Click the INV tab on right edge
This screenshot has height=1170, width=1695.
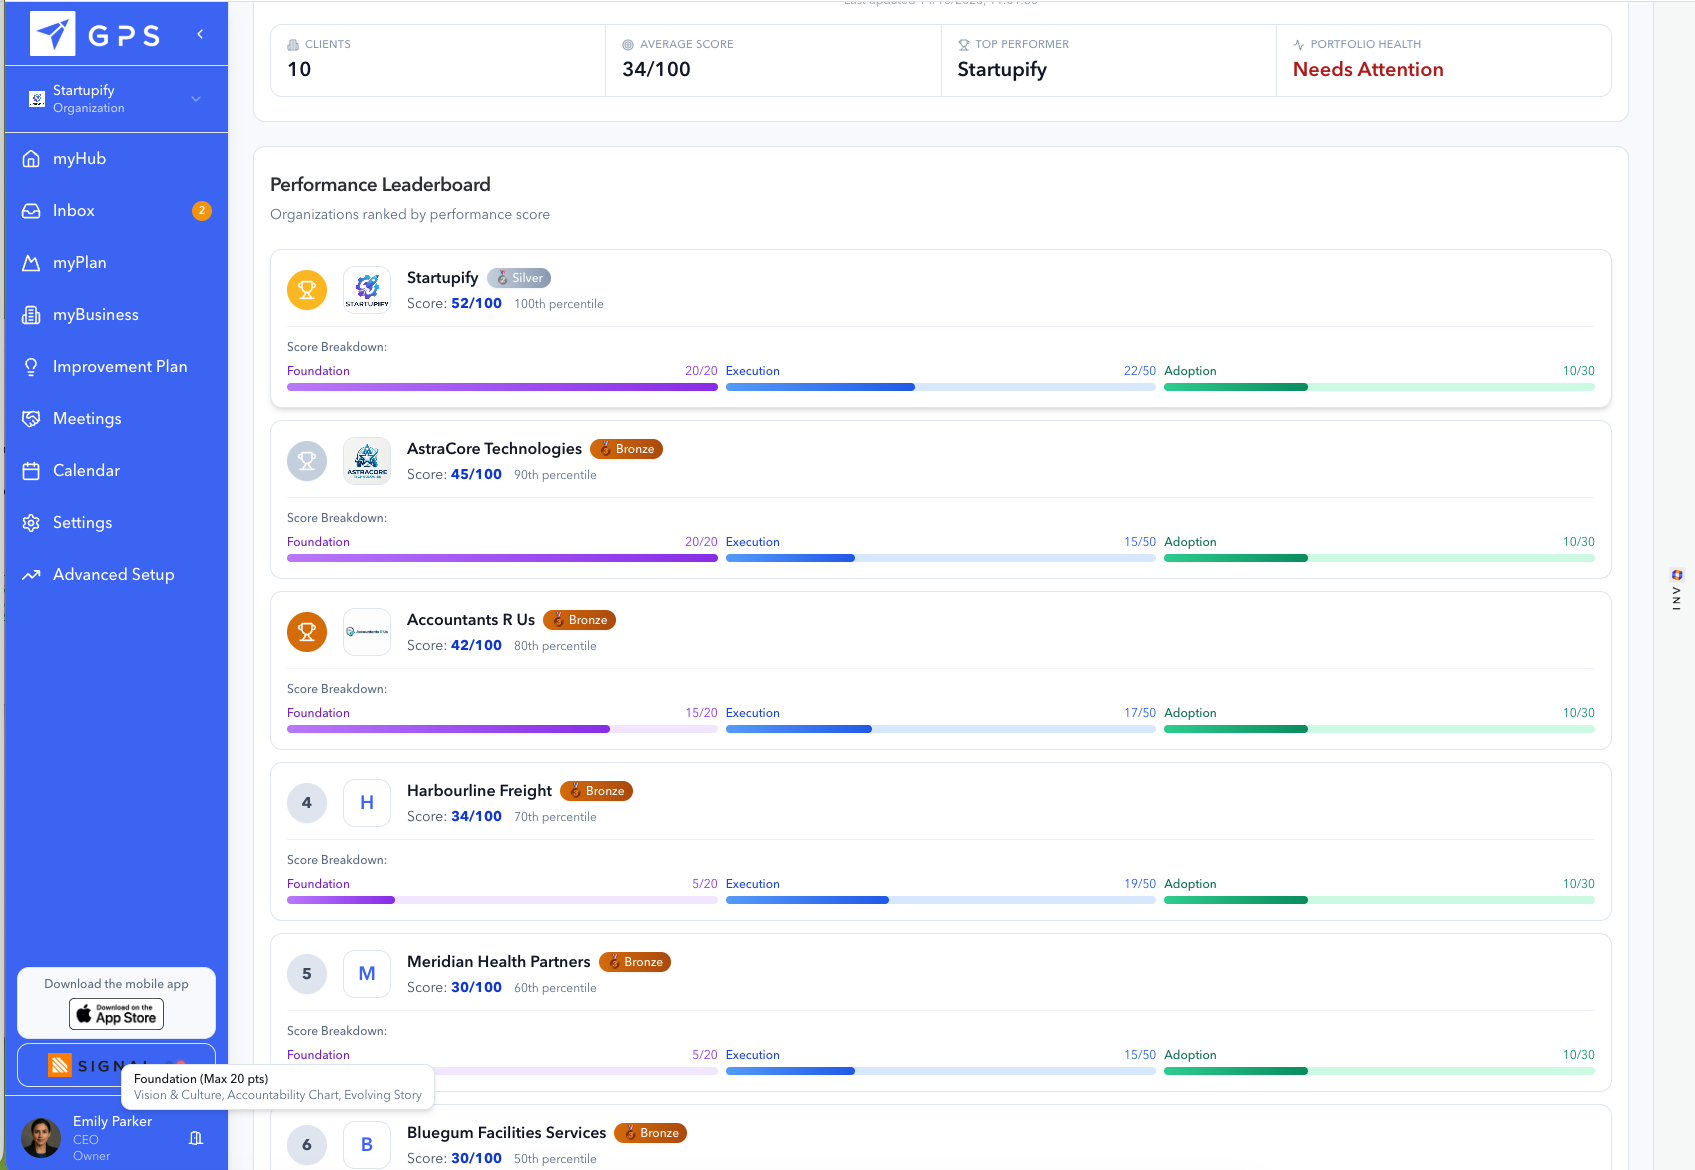[1677, 590]
